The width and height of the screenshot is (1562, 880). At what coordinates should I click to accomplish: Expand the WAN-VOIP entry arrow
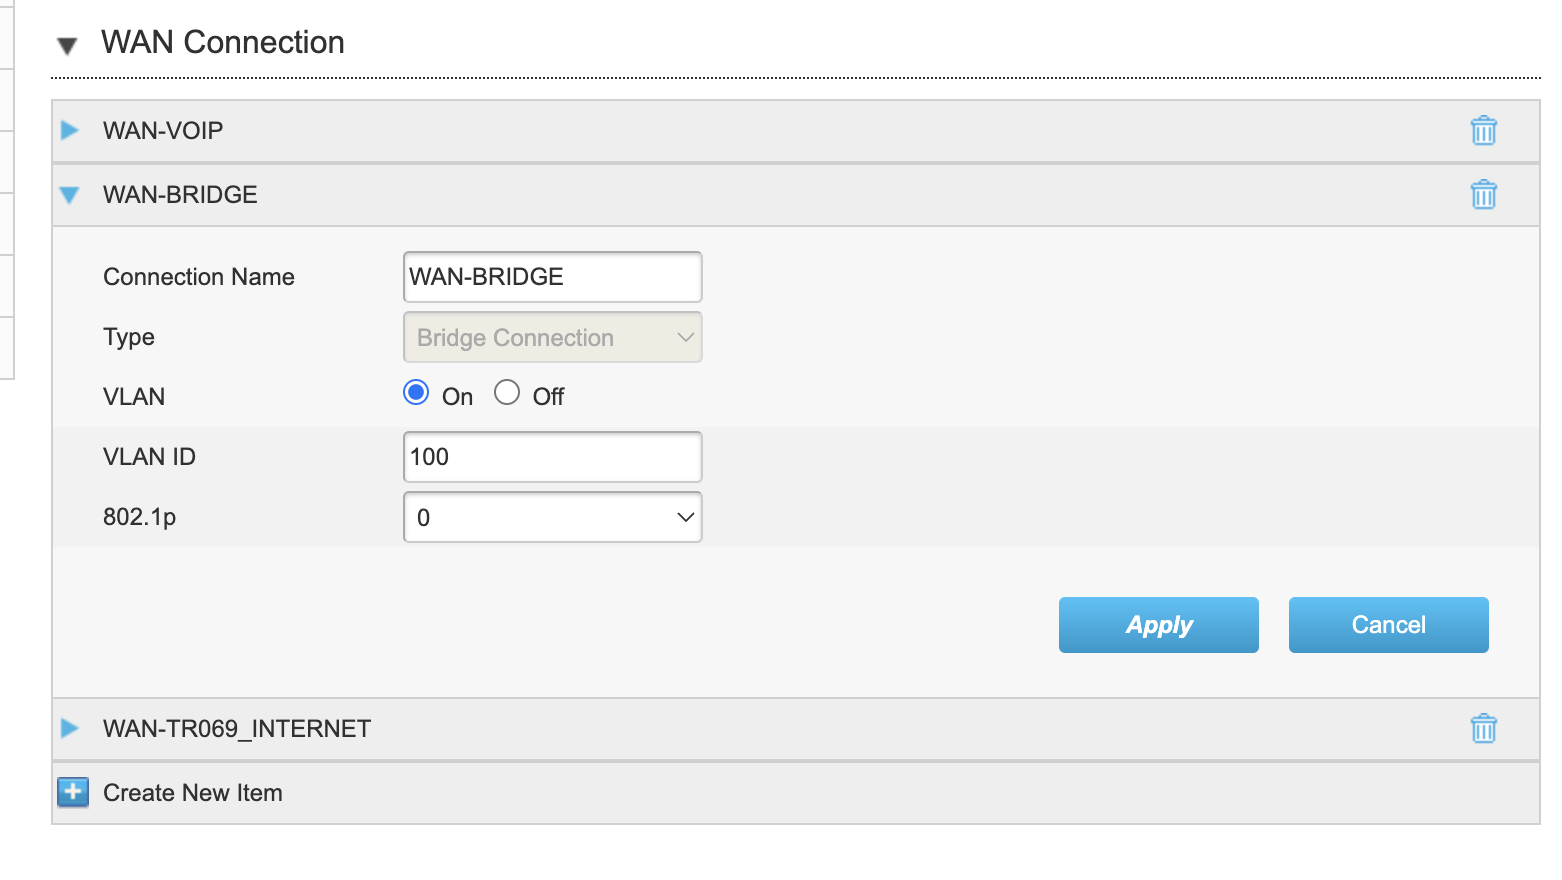pyautogui.click(x=69, y=130)
